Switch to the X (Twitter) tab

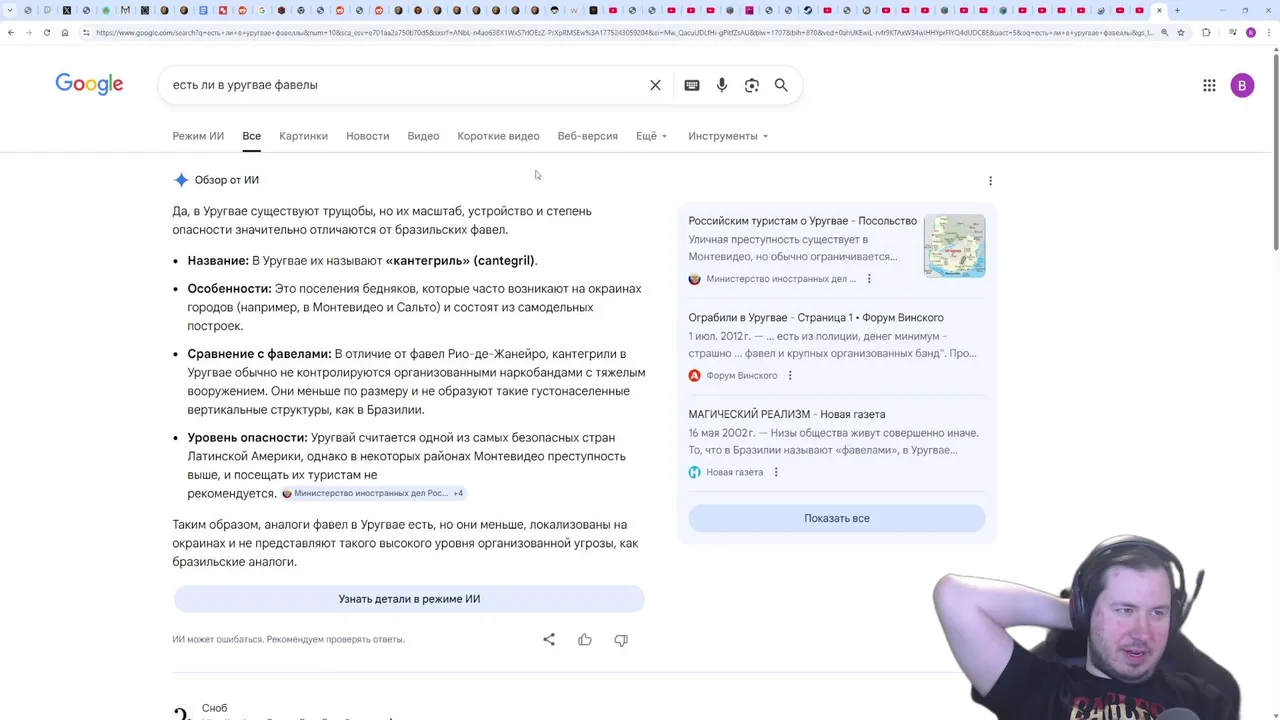(x=66, y=10)
